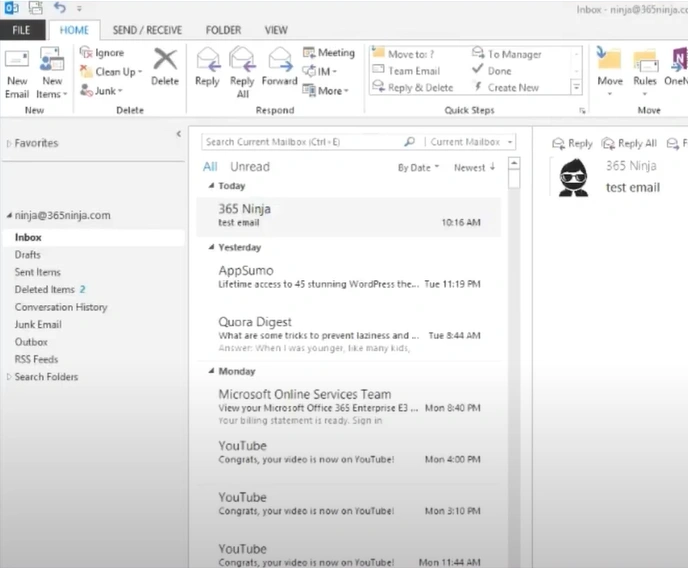Forward the selected email
The image size is (688, 568).
[280, 67]
